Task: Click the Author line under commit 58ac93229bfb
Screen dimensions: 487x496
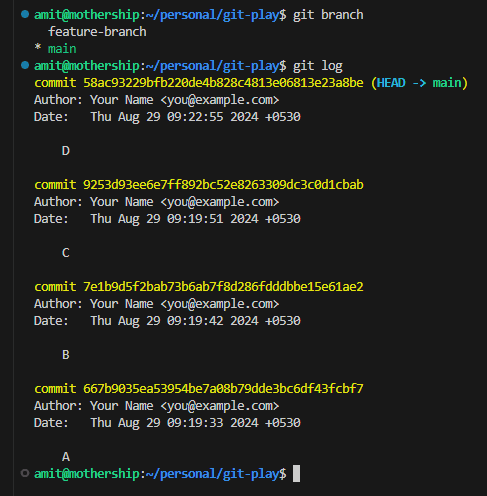Action: click(156, 100)
